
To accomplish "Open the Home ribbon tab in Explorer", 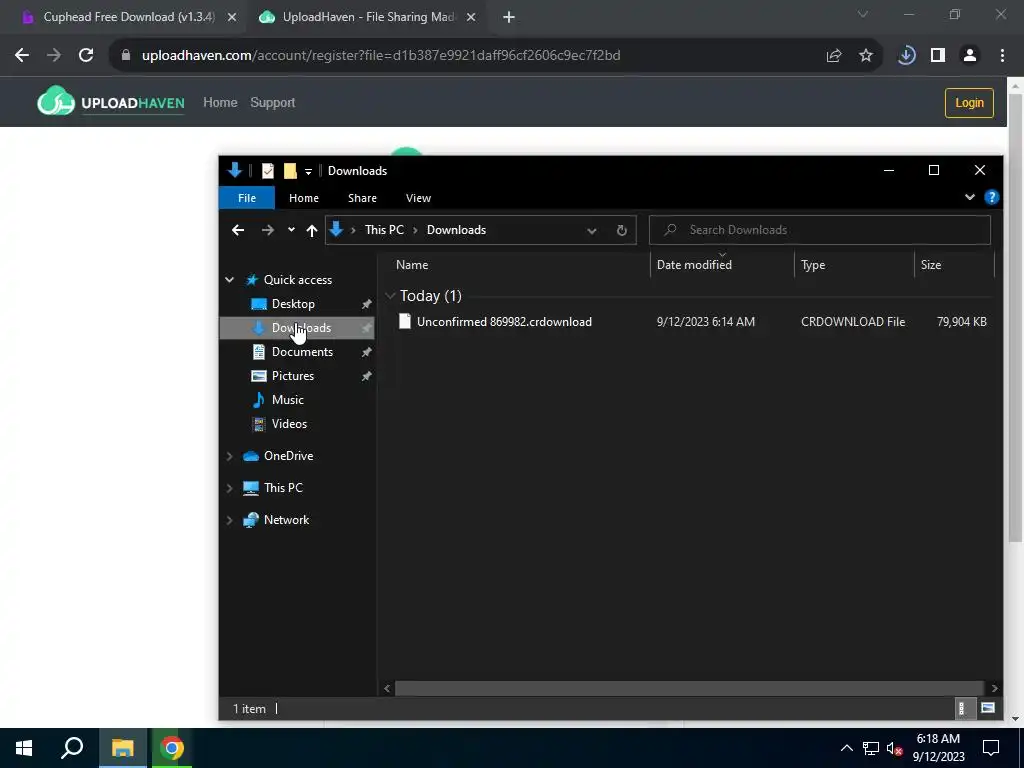I will point(304,198).
